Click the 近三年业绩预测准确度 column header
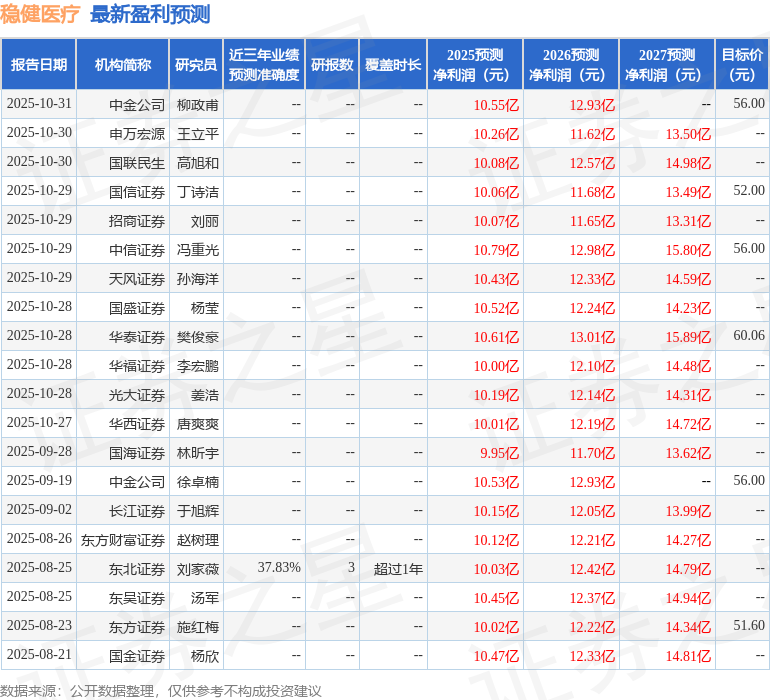This screenshot has height=700, width=770. pyautogui.click(x=264, y=65)
